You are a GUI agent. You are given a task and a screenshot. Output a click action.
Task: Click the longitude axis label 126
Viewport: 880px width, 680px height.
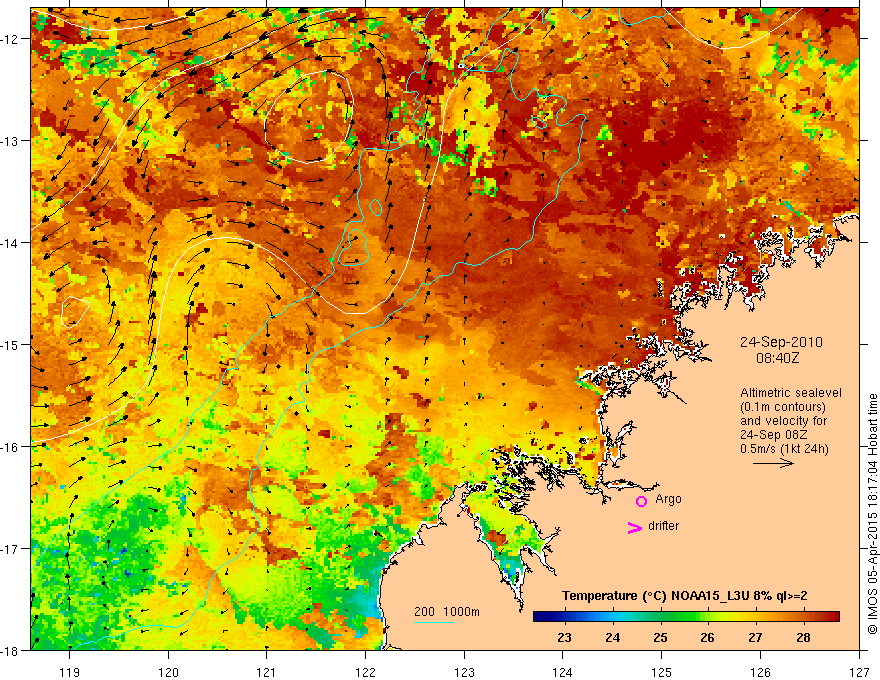point(760,672)
